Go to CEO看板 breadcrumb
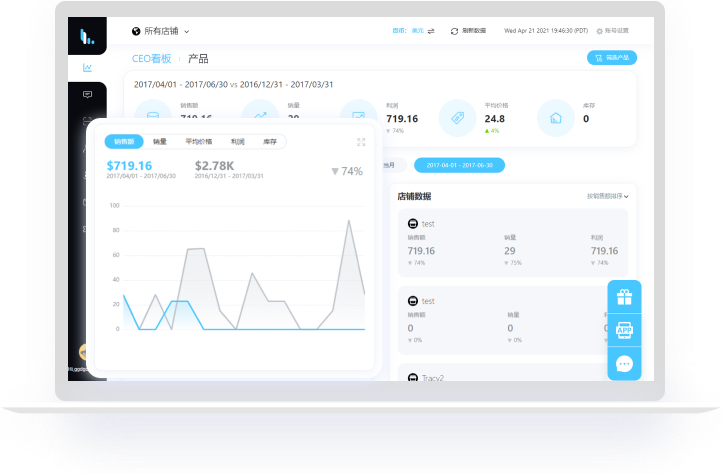 click(x=151, y=59)
